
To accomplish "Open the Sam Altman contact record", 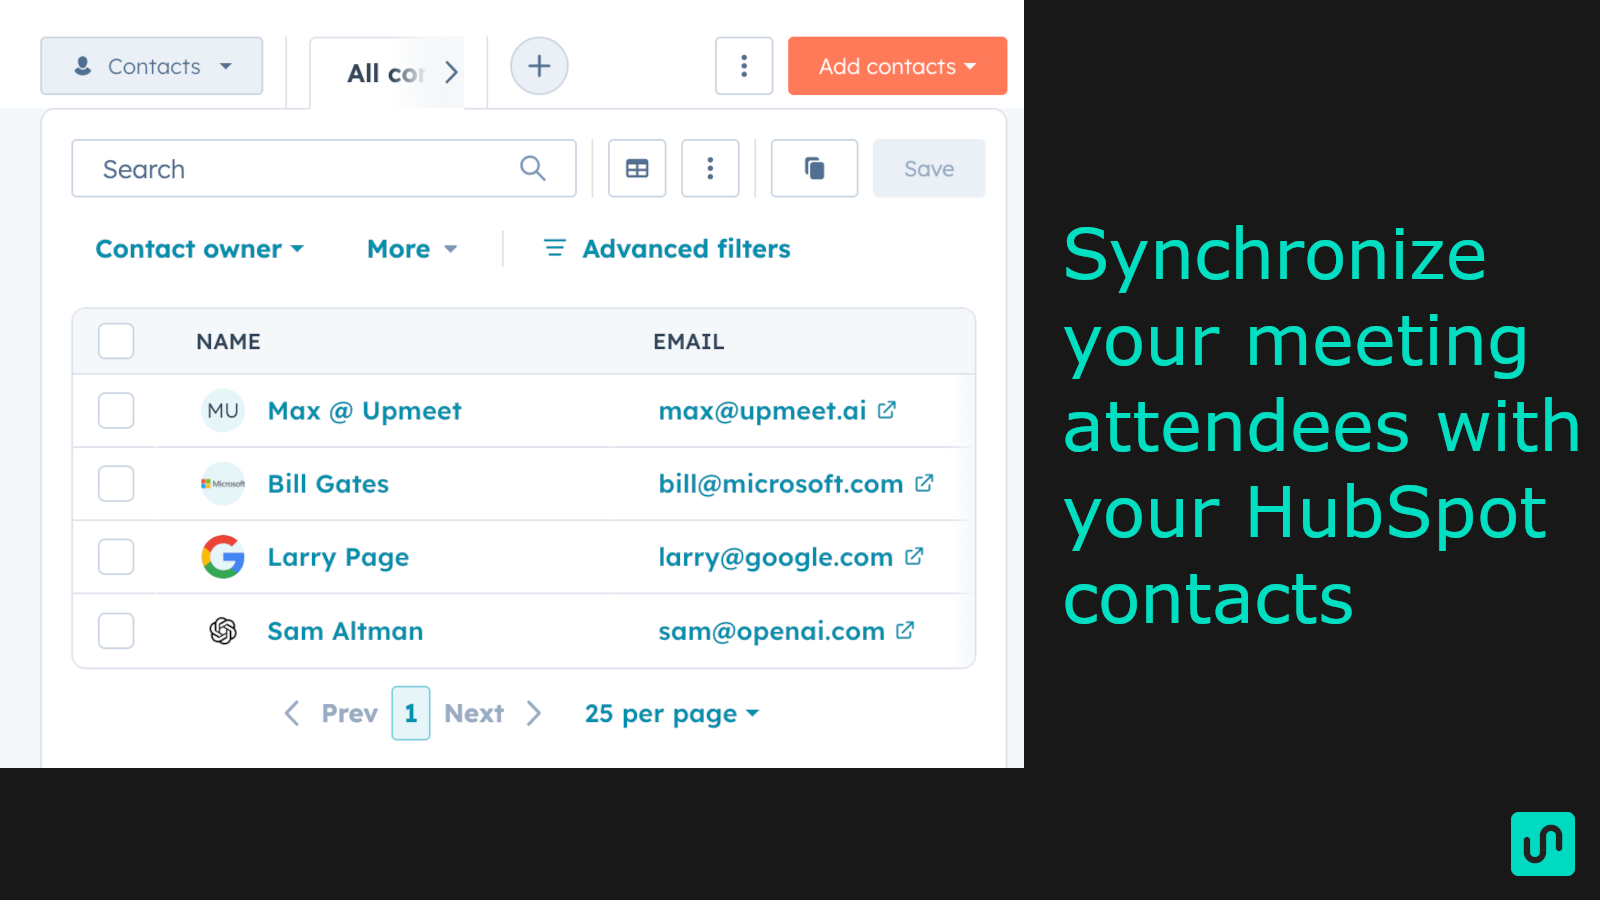I will click(345, 631).
